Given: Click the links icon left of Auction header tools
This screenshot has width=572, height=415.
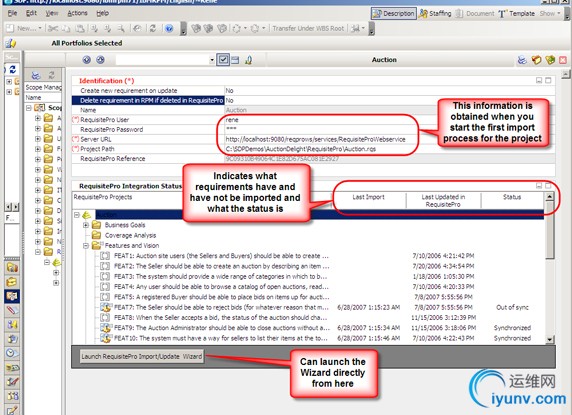Looking at the screenshot, I should click(522, 60).
